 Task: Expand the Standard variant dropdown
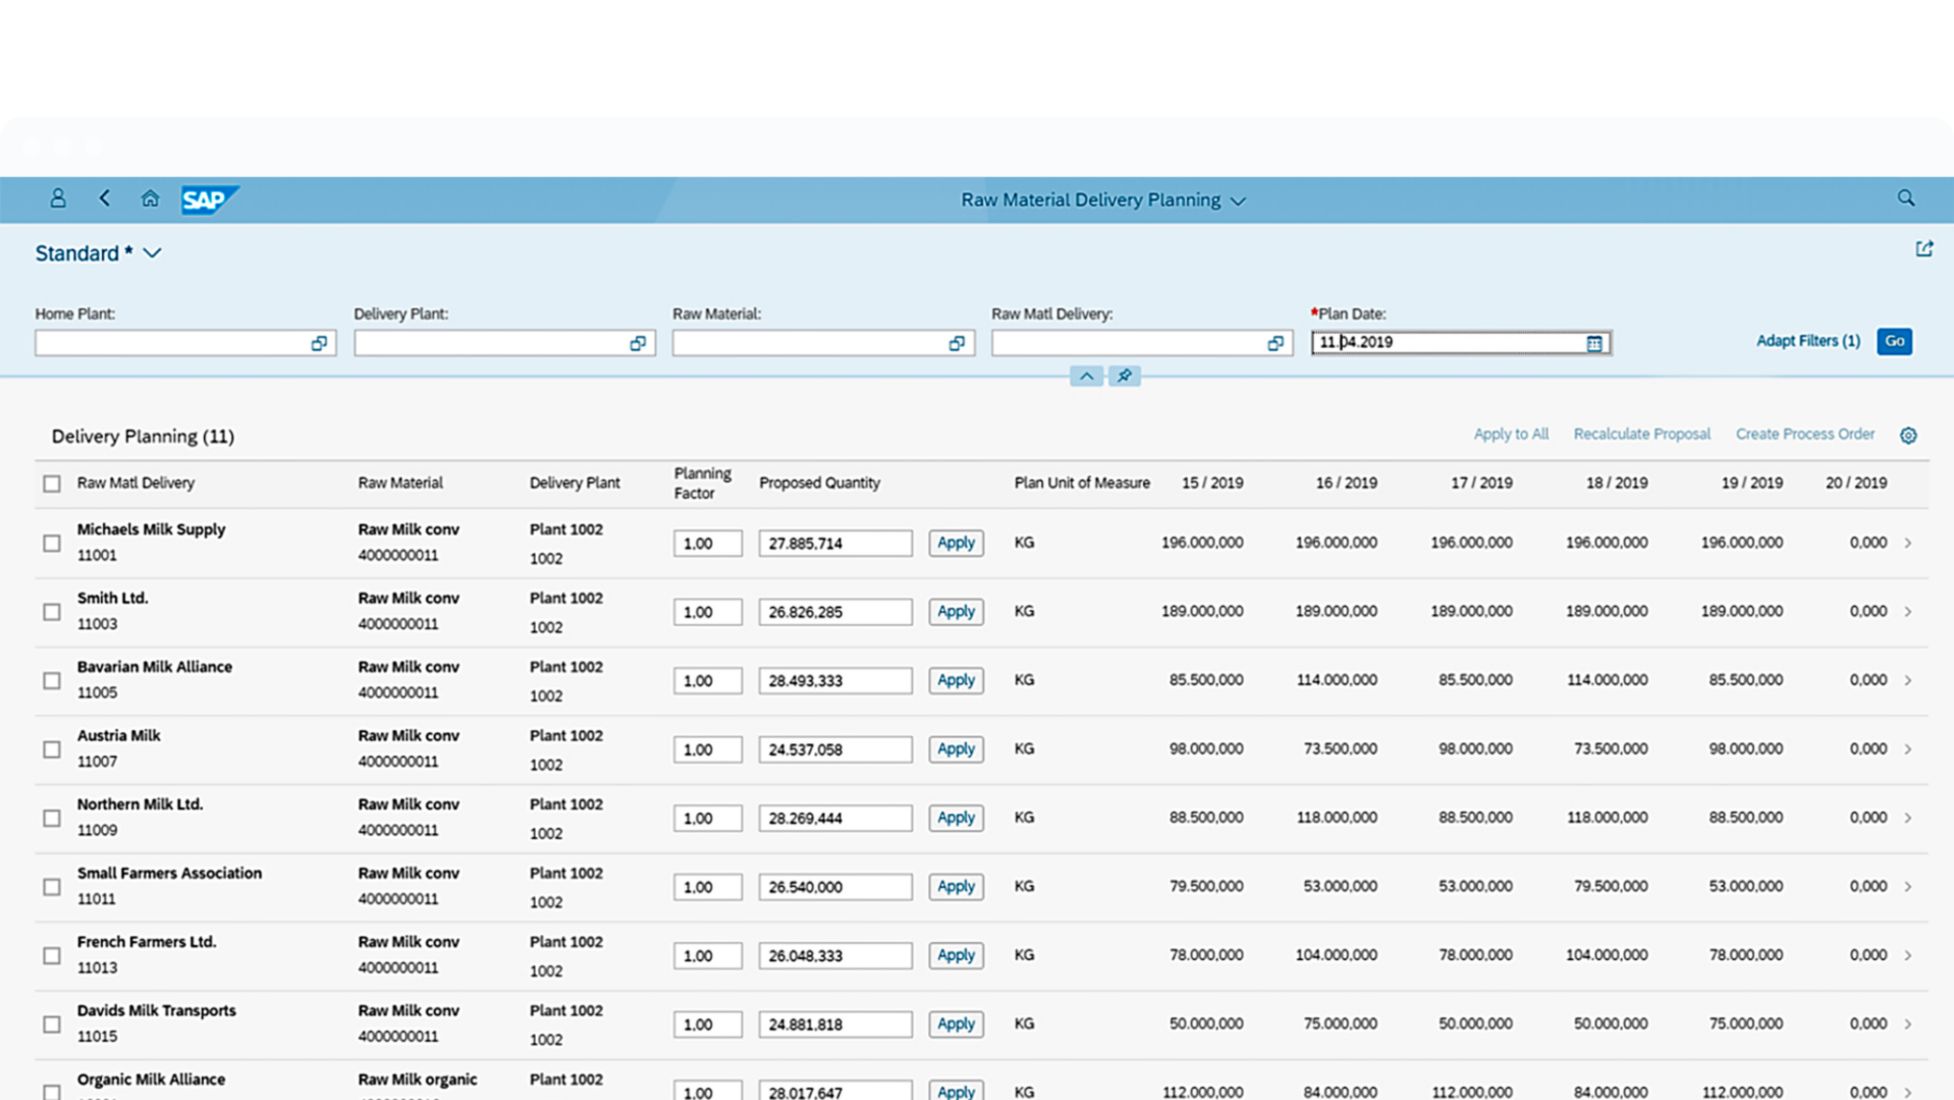(152, 253)
